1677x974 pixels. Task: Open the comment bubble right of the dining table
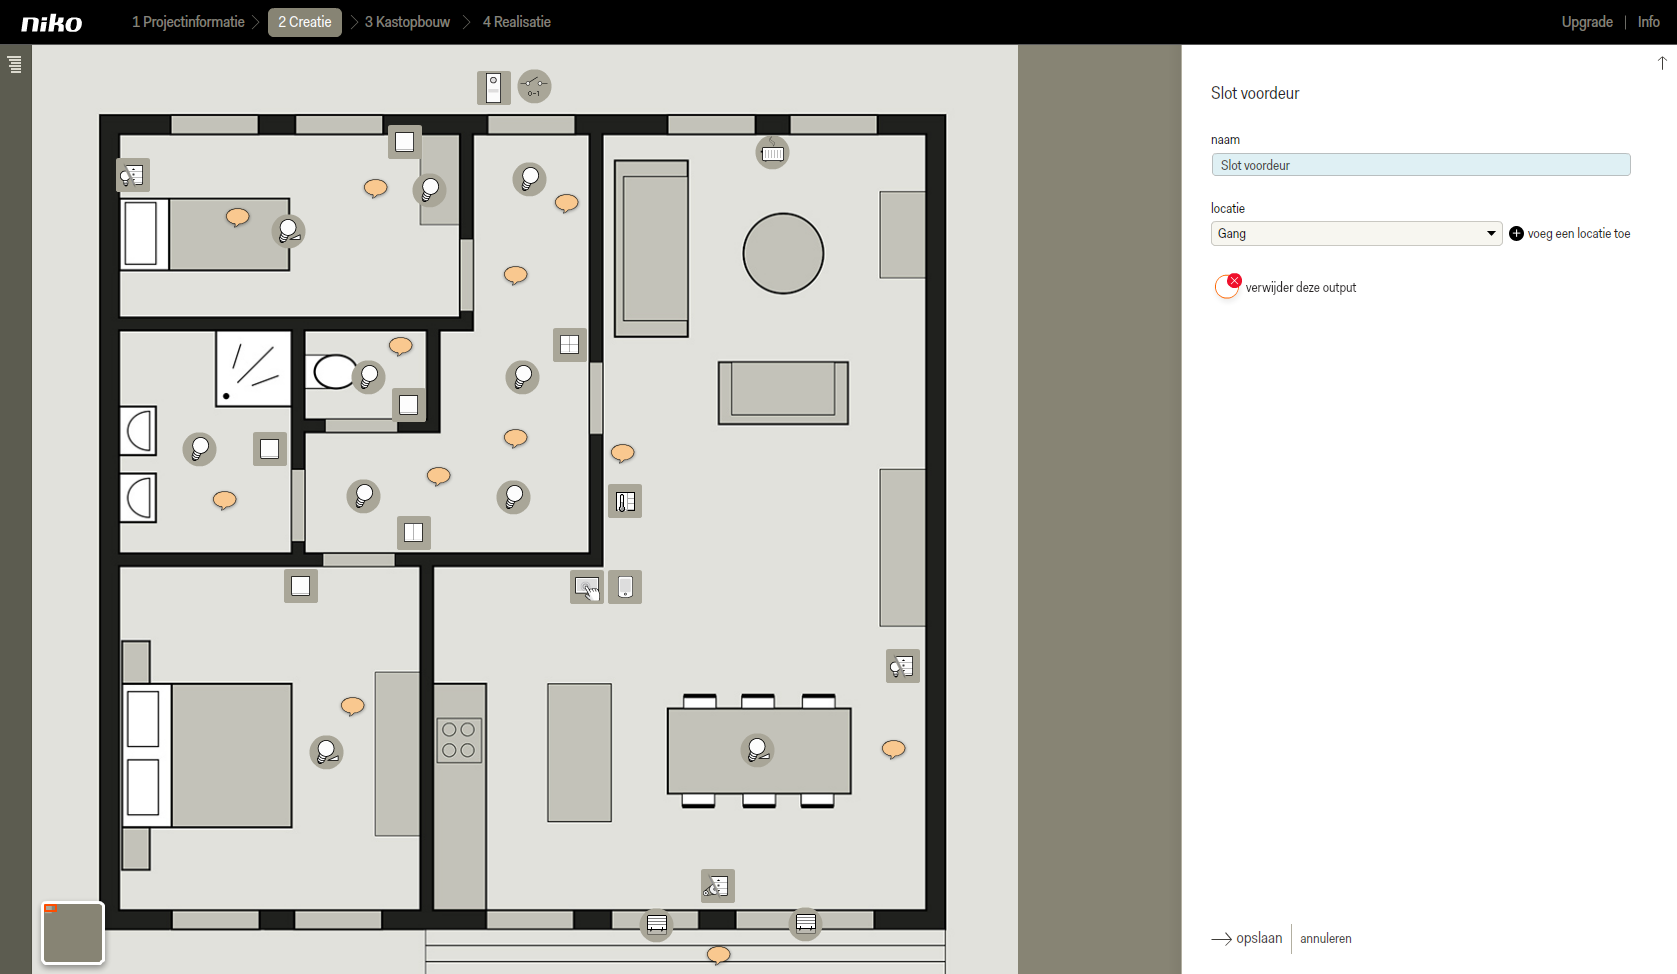click(894, 749)
